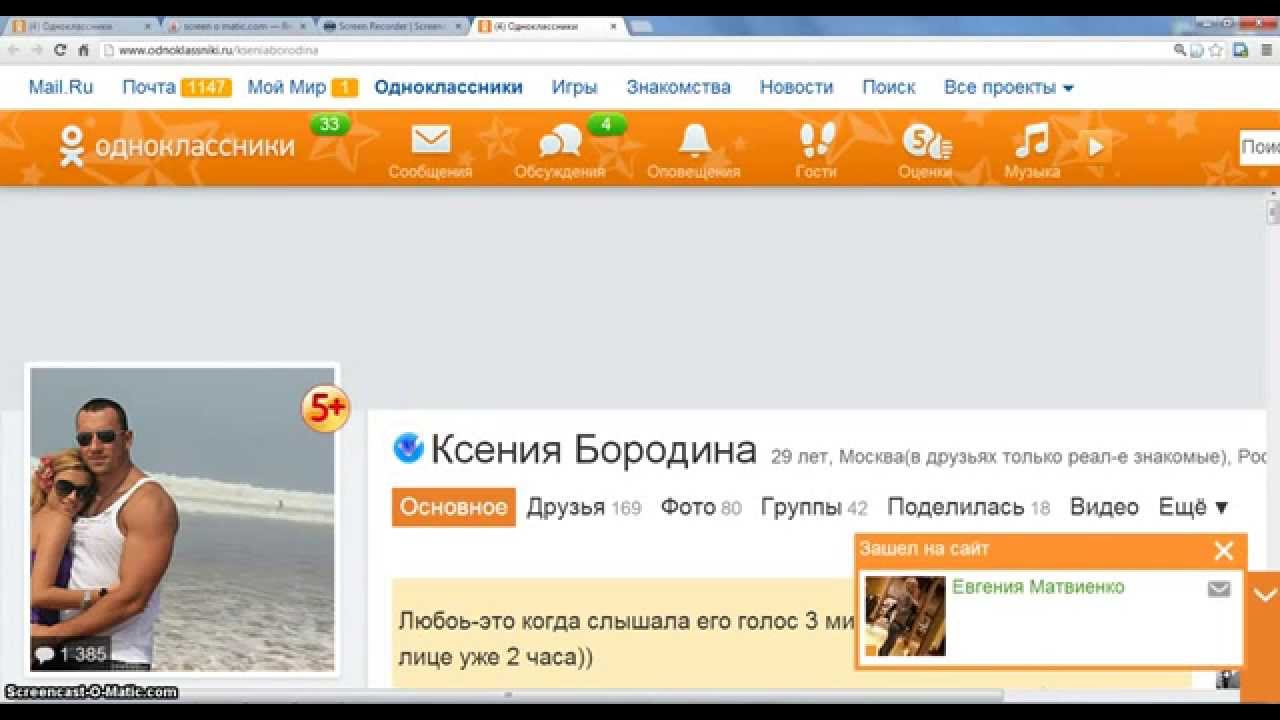Viewport: 1280px width, 720px height.
Task: Open the Группы 42 tab
Action: click(814, 507)
